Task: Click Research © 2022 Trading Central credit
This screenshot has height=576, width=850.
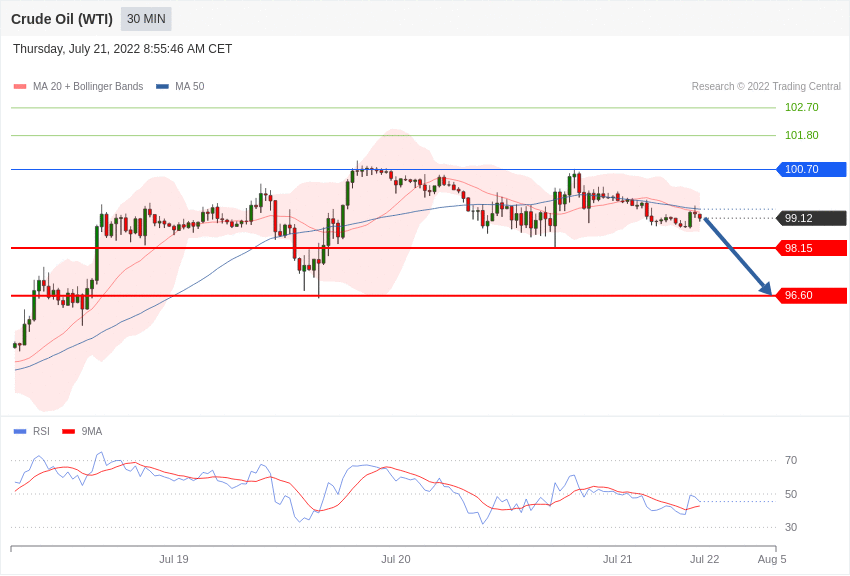Action: pos(766,86)
